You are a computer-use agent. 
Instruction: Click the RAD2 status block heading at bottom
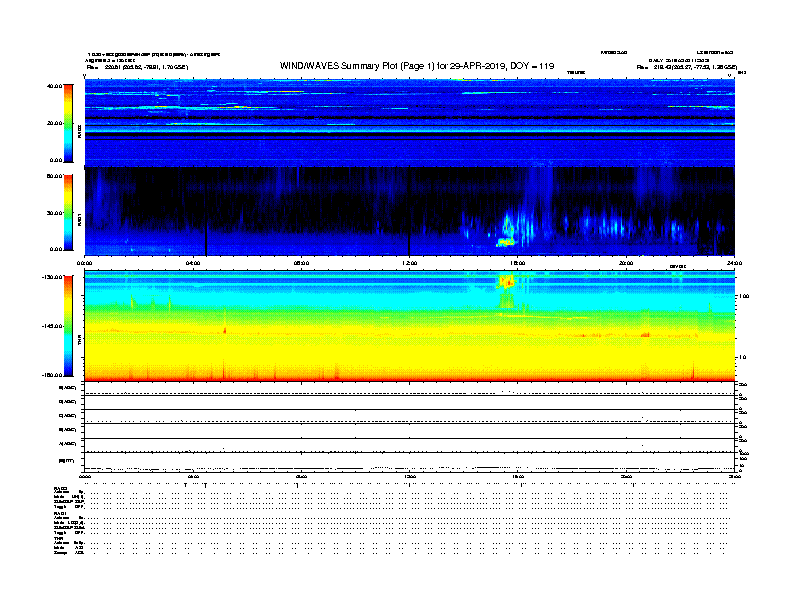click(61, 489)
